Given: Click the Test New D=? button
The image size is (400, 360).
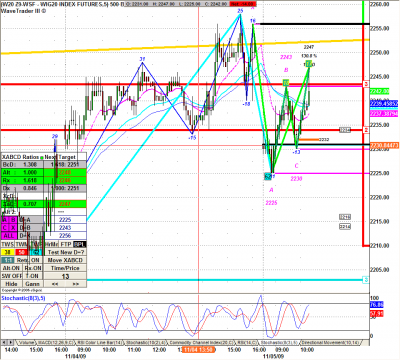Looking at the screenshot, I should pos(65,252).
